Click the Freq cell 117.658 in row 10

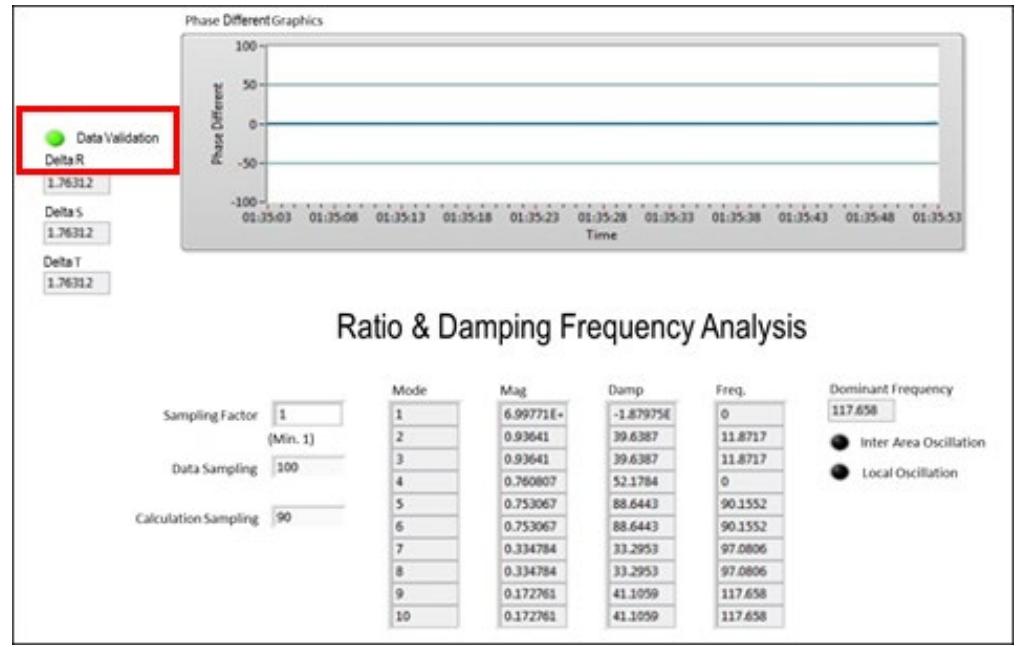coord(750,616)
